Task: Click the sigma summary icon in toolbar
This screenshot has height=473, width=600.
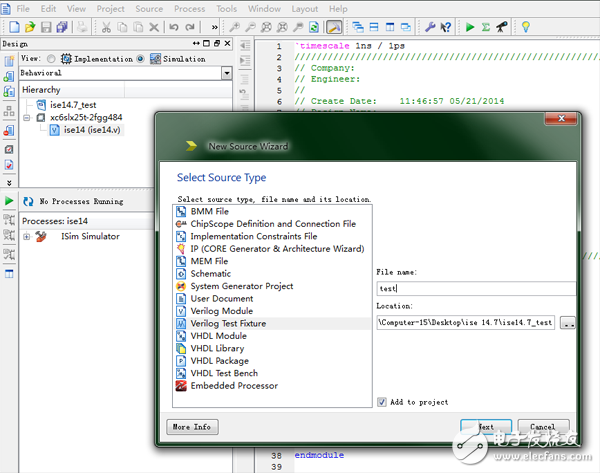Action: click(x=485, y=26)
